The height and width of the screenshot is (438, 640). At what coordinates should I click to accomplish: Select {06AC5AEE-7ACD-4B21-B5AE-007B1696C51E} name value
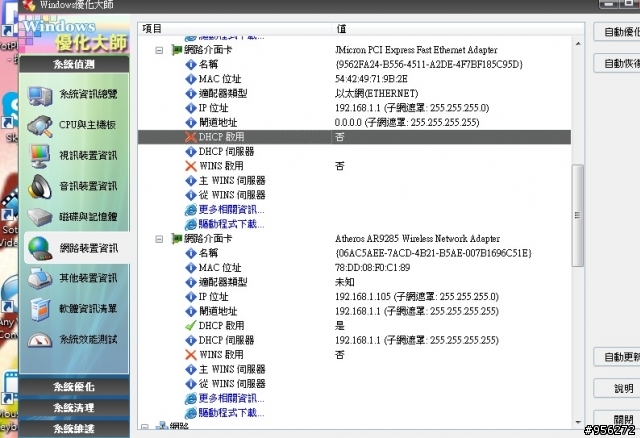pos(433,253)
